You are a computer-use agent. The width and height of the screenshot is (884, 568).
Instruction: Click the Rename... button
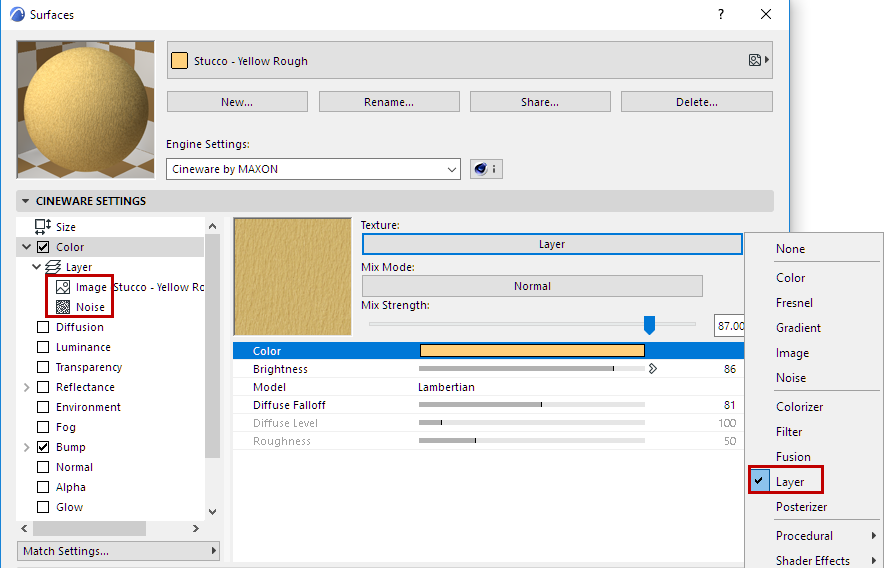389,102
